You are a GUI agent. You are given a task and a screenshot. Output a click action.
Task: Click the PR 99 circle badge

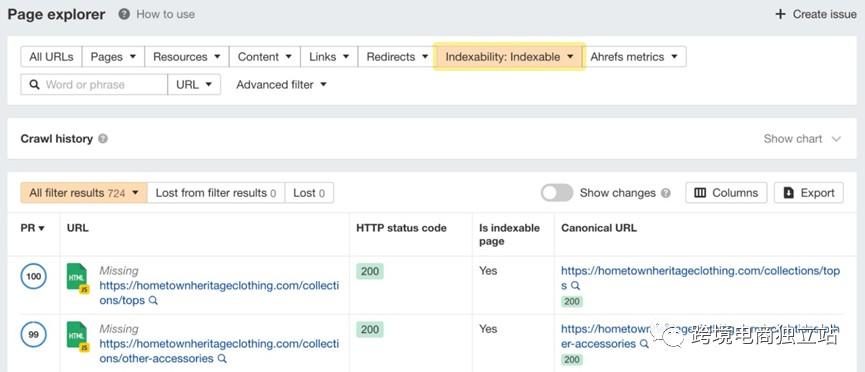coord(34,334)
